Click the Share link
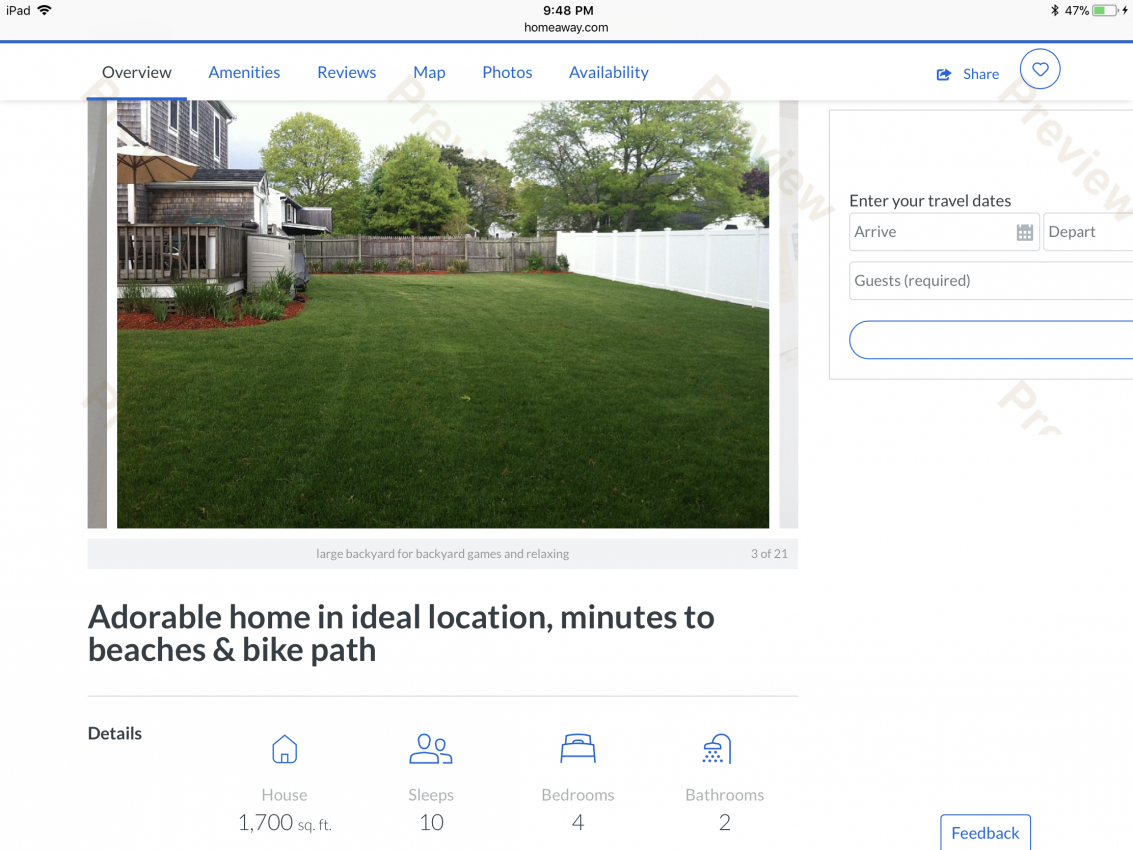The width and height of the screenshot is (1133, 850). point(981,74)
